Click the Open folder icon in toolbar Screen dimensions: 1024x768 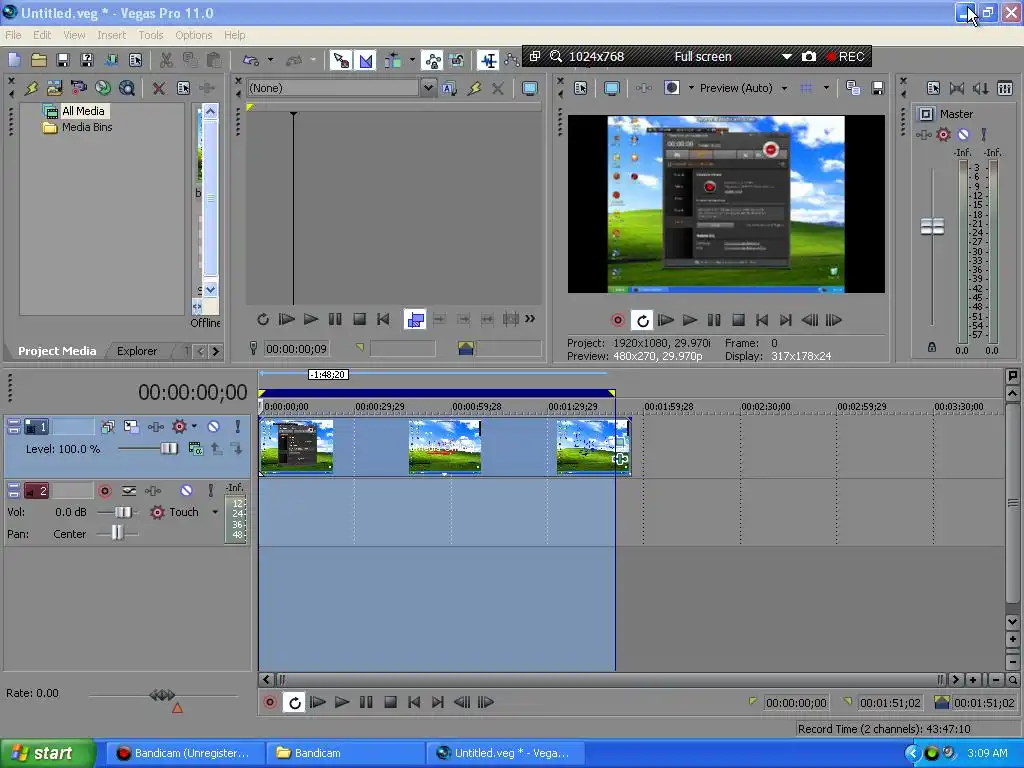click(x=39, y=60)
